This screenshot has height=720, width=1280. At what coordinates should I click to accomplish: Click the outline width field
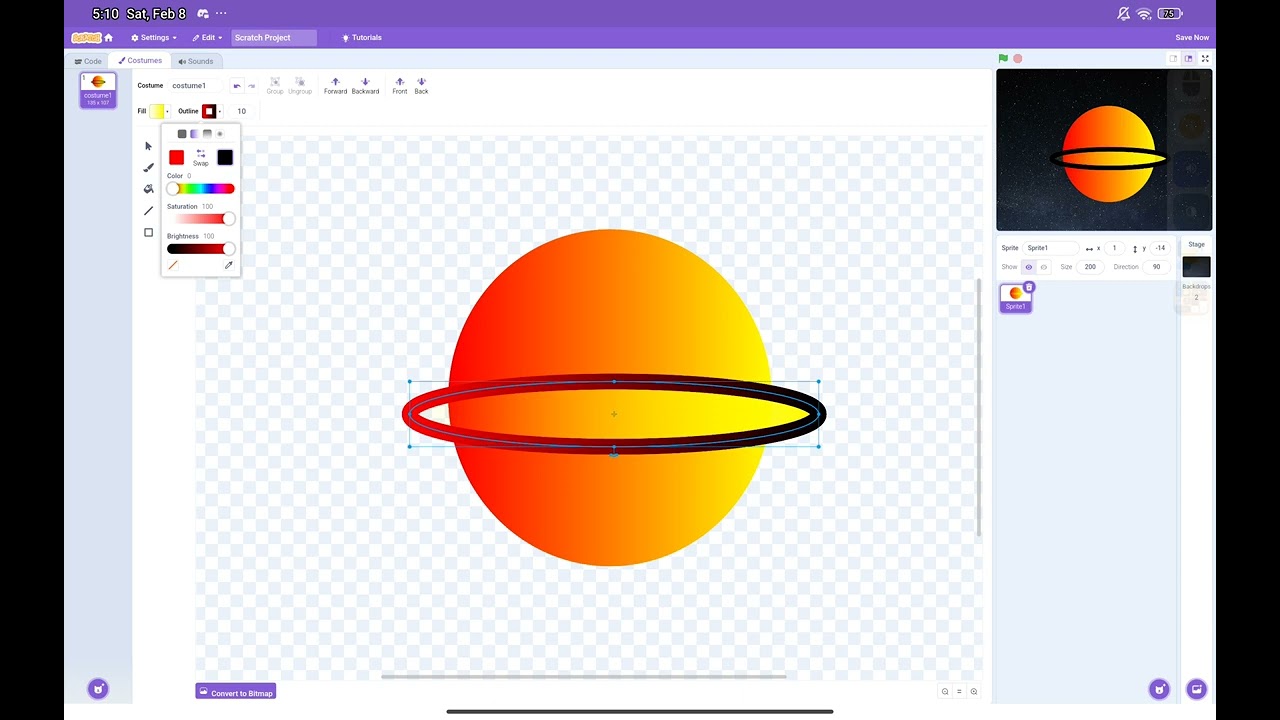click(x=242, y=111)
